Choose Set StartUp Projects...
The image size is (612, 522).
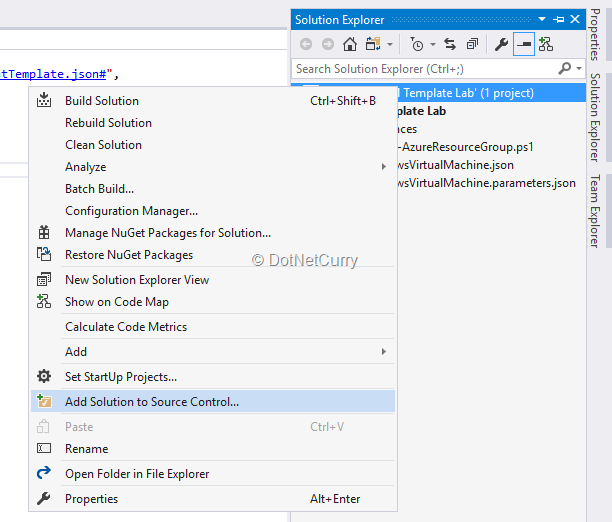[x=213, y=377]
